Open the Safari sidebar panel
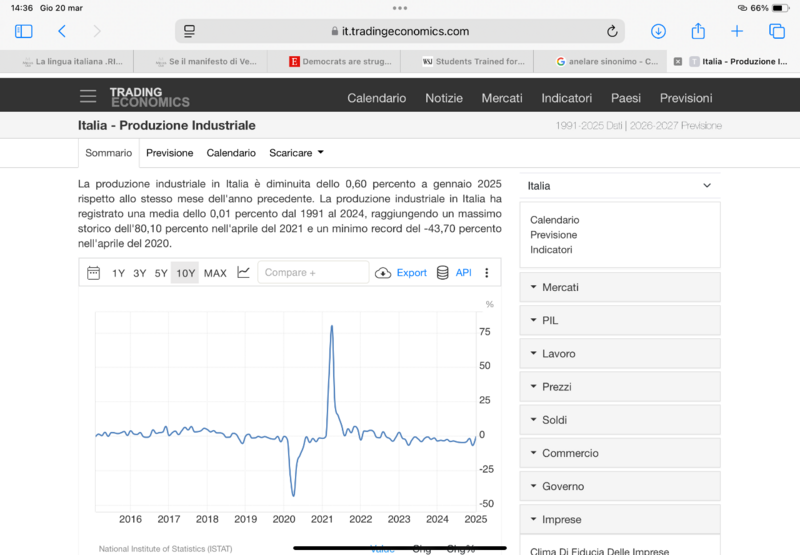 tap(24, 32)
